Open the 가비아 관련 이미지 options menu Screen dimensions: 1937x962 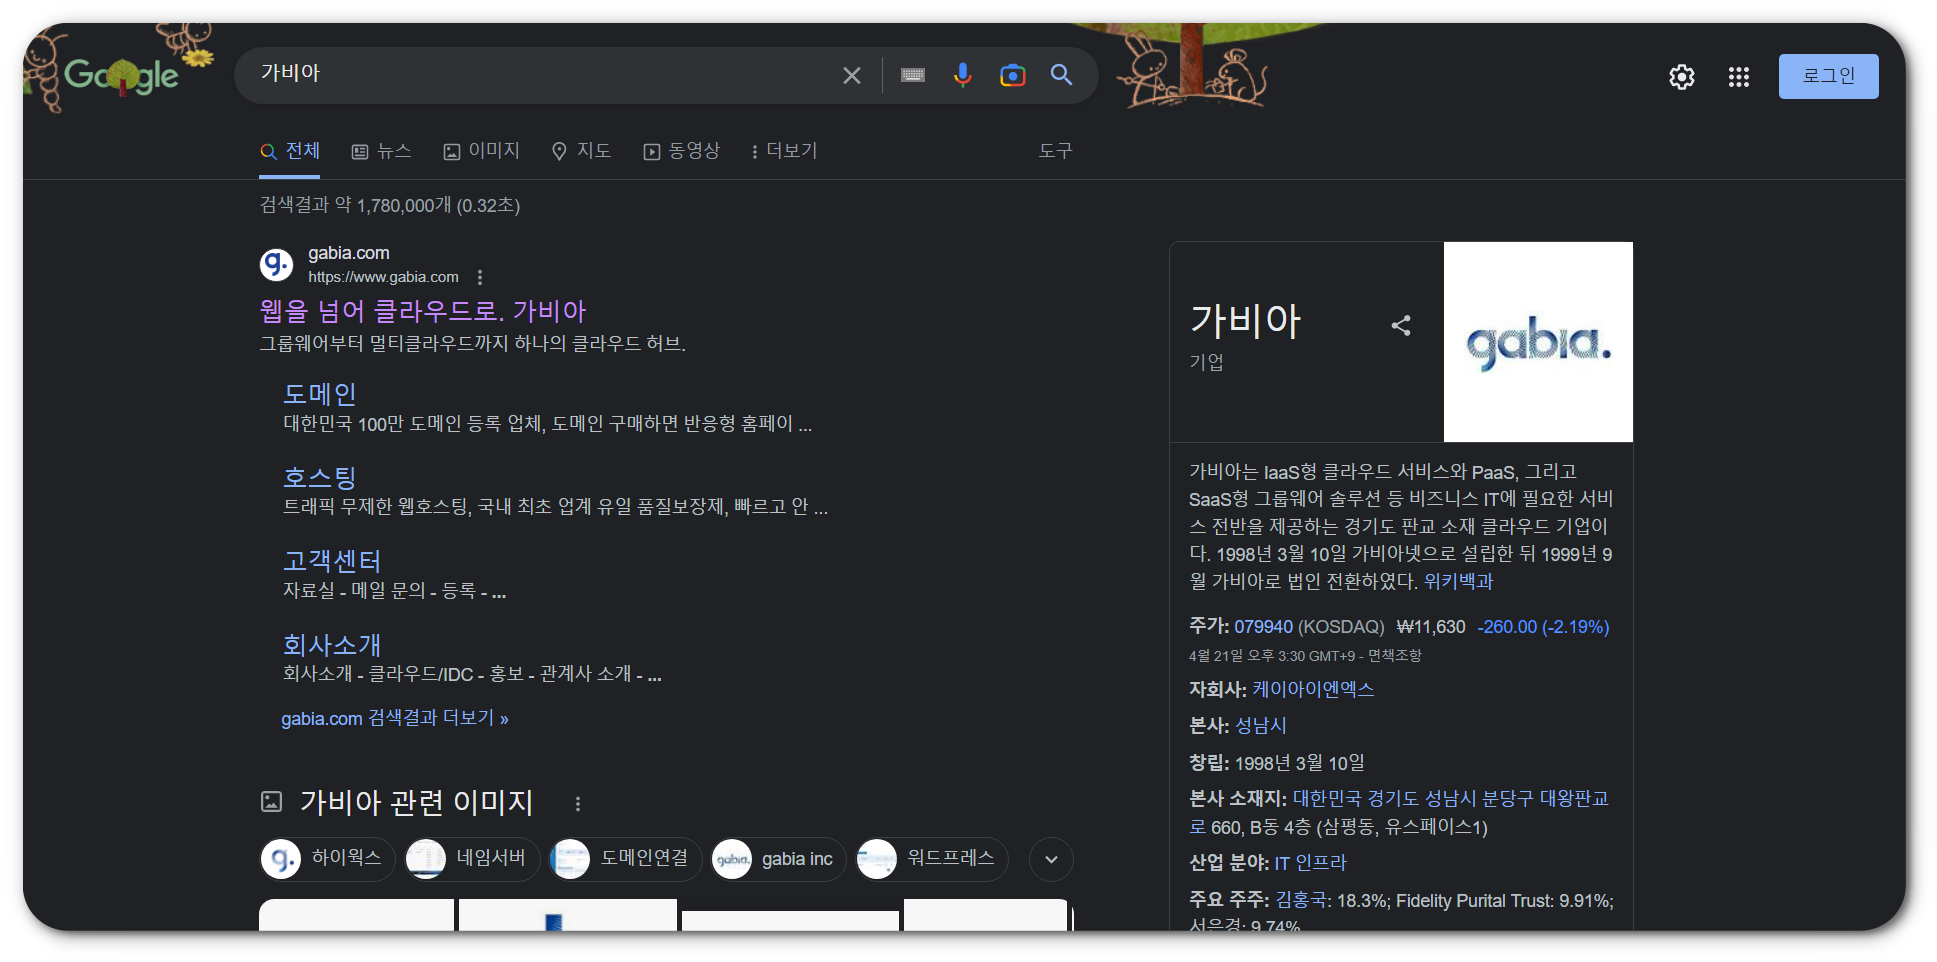(x=577, y=802)
